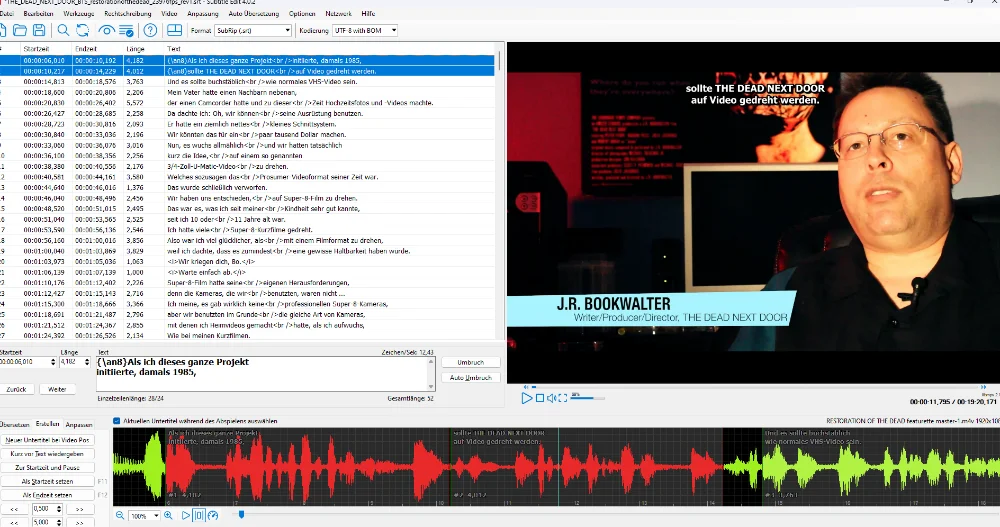This screenshot has width=1000, height=527.
Task: Open the Optionen menu
Action: [302, 13]
